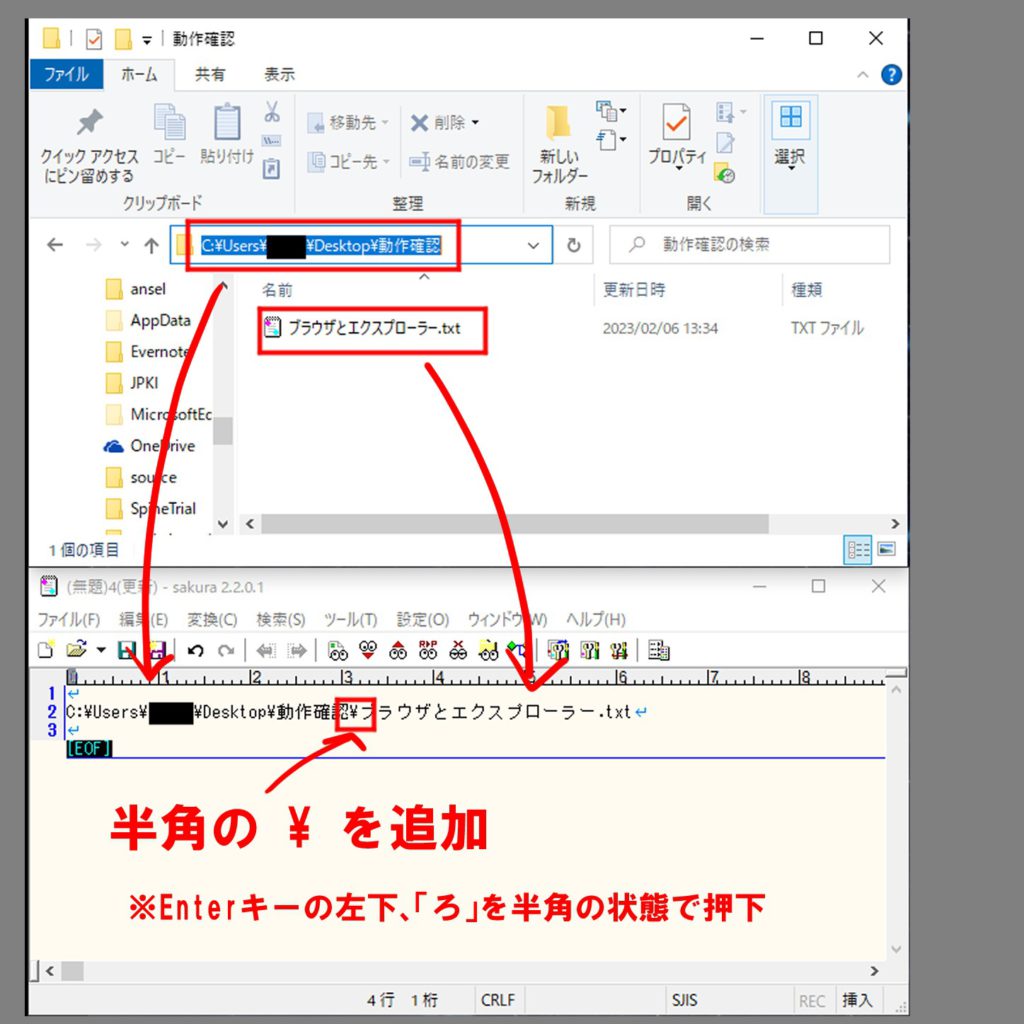The height and width of the screenshot is (1024, 1024).
Task: Open sakura's 設定(O) menu
Action: tap(423, 619)
